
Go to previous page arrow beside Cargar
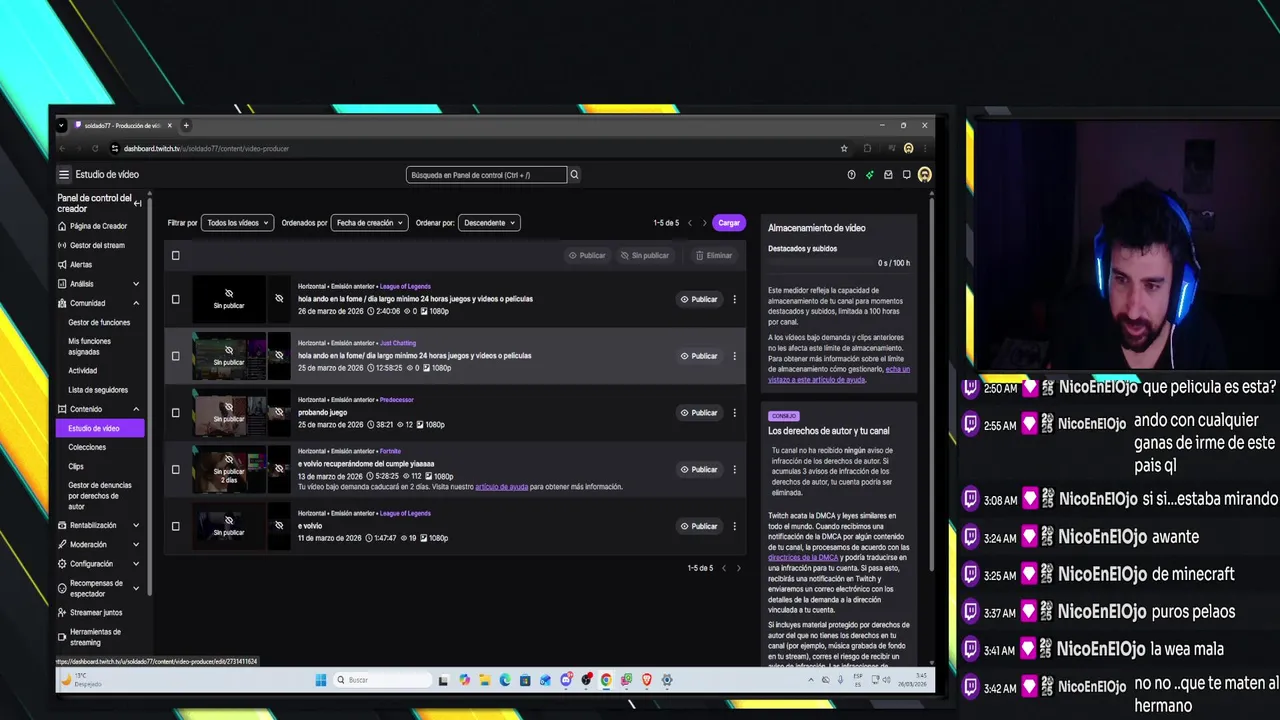pos(690,223)
